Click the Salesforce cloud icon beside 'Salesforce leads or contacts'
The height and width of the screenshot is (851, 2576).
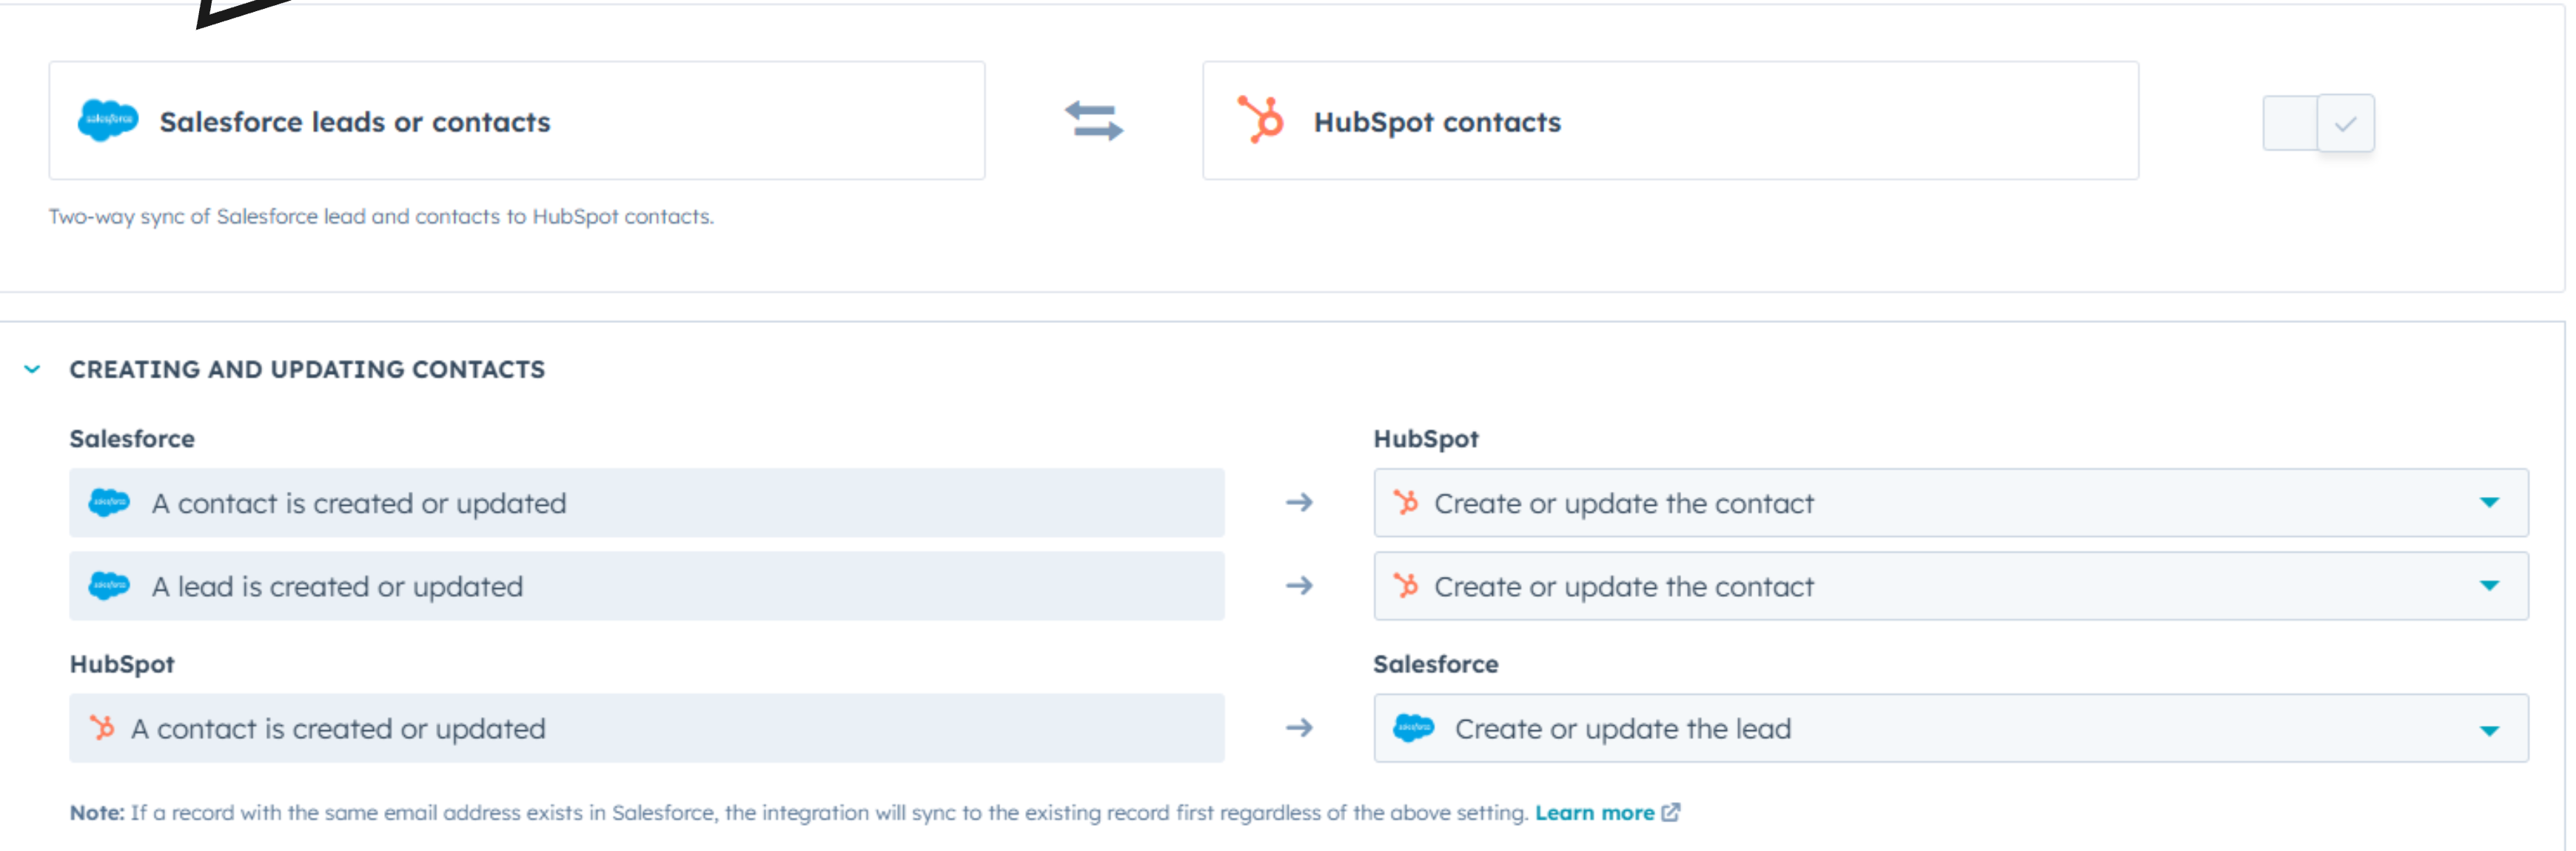[108, 120]
